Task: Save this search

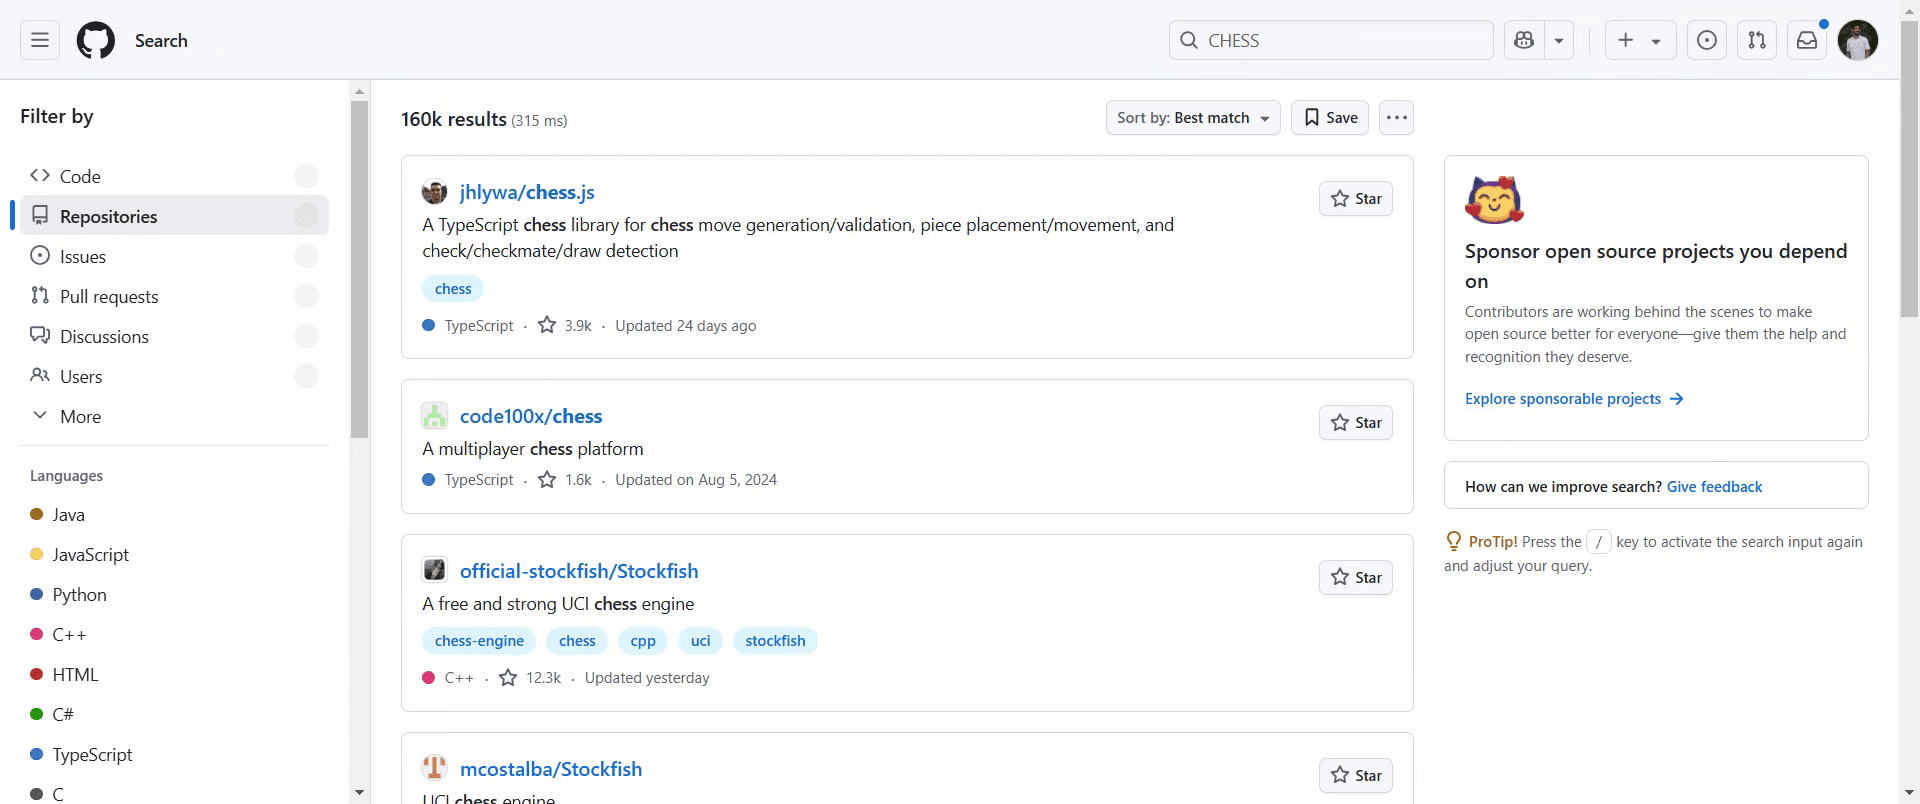Action: (x=1330, y=118)
